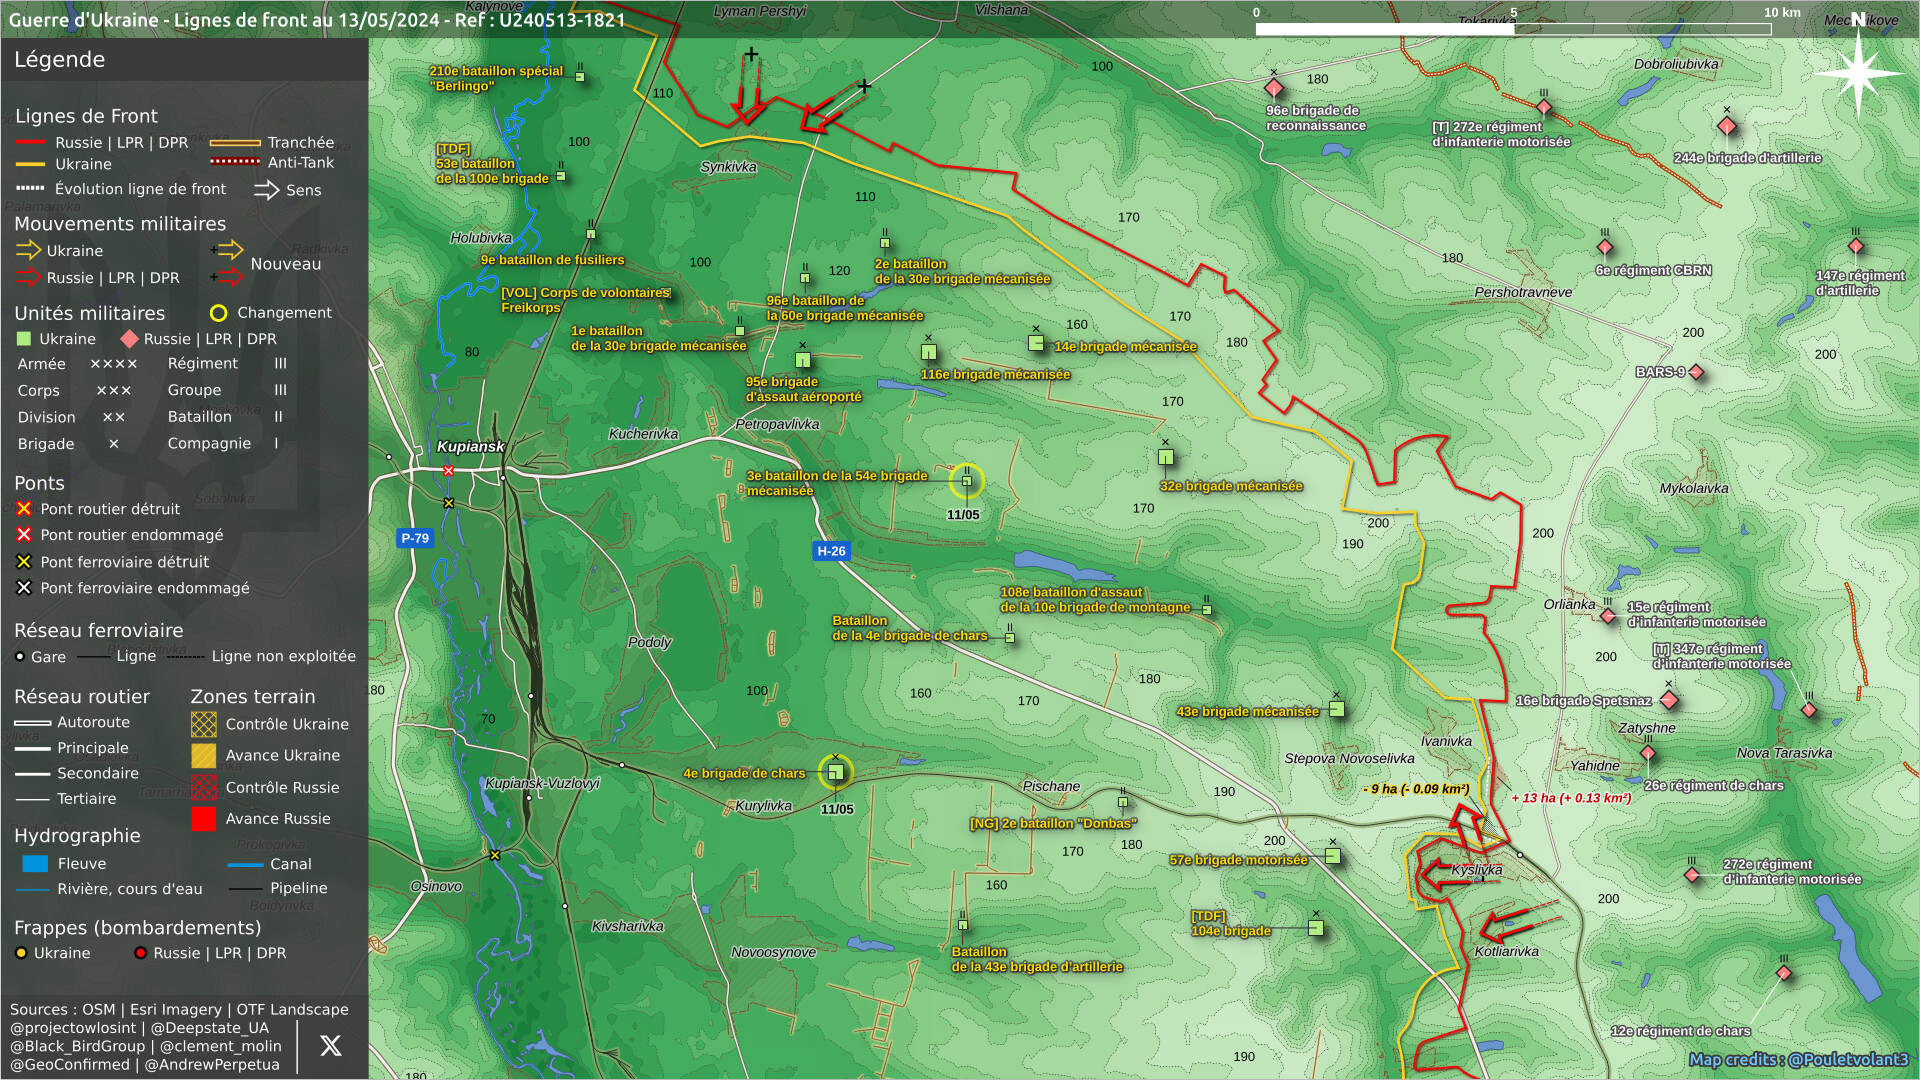
Task: Click the BARS-9 red diamond marker
Action: pyautogui.click(x=1696, y=373)
